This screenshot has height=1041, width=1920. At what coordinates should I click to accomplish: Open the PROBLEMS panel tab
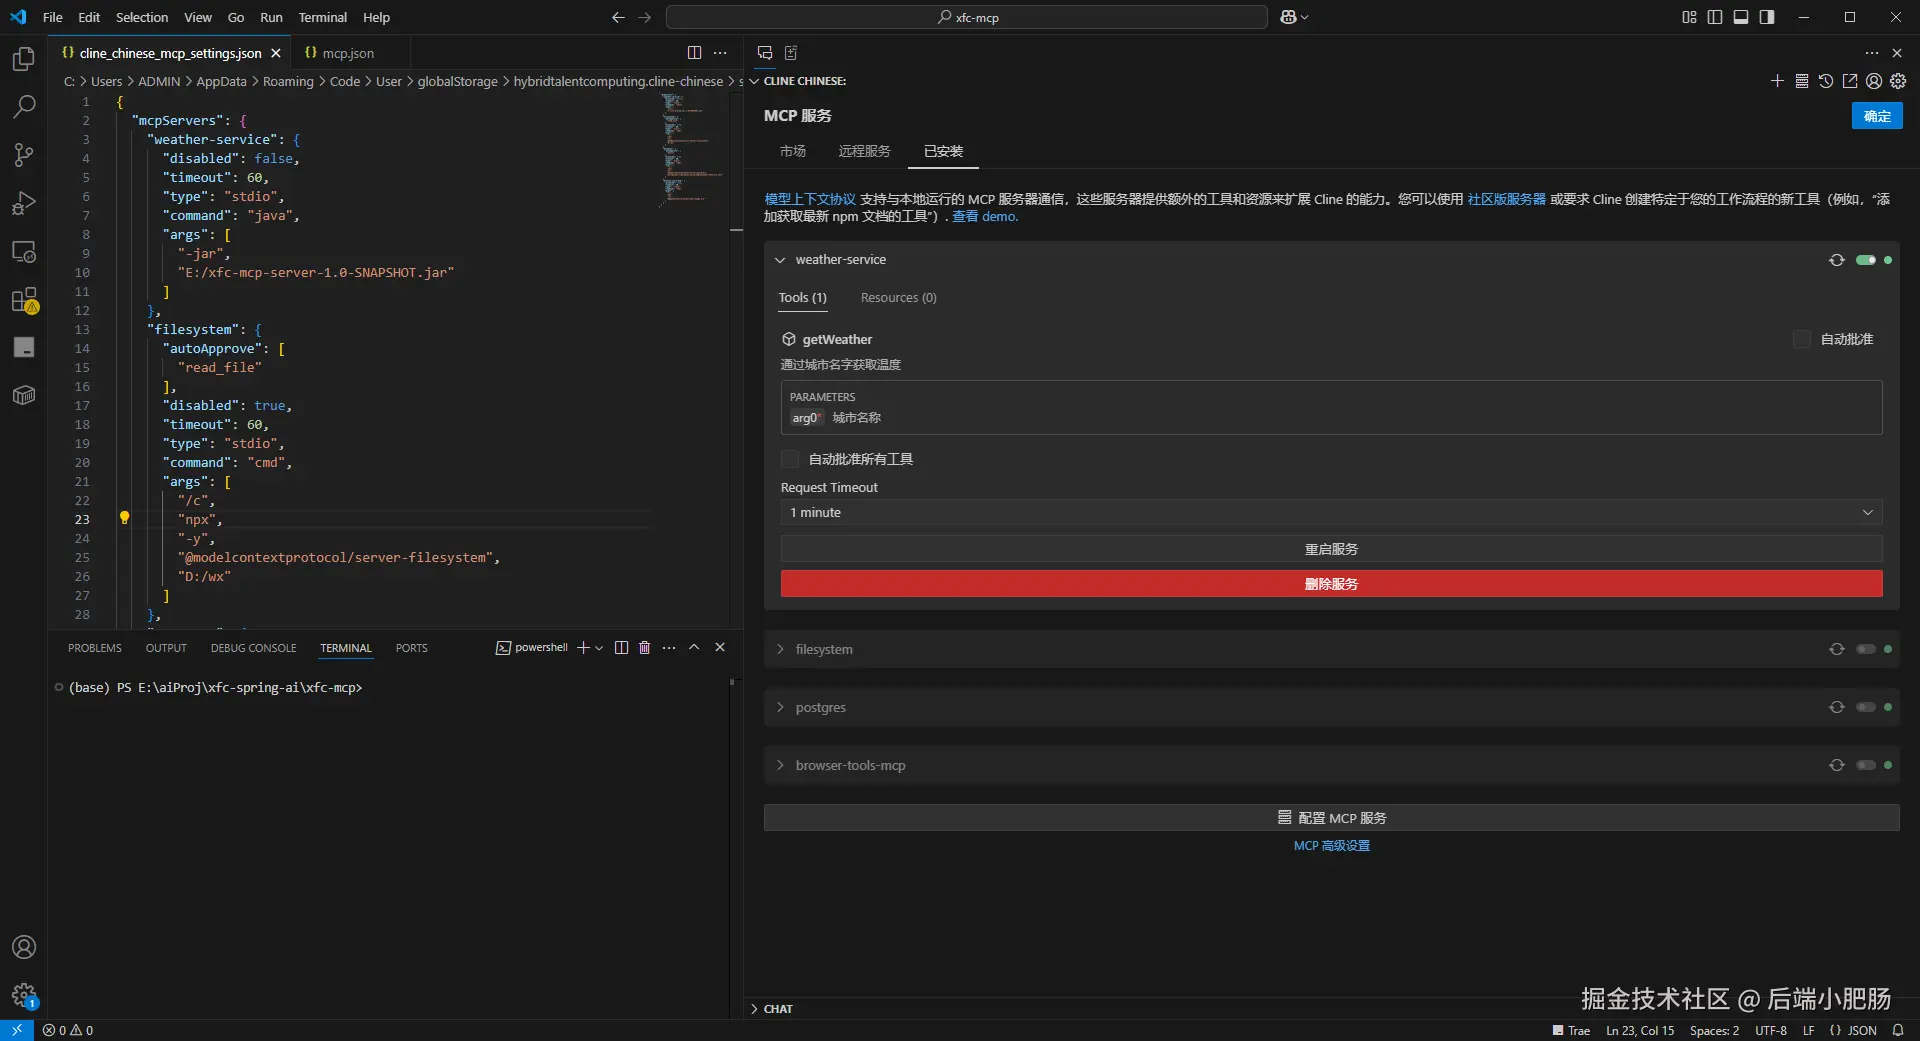coord(95,648)
